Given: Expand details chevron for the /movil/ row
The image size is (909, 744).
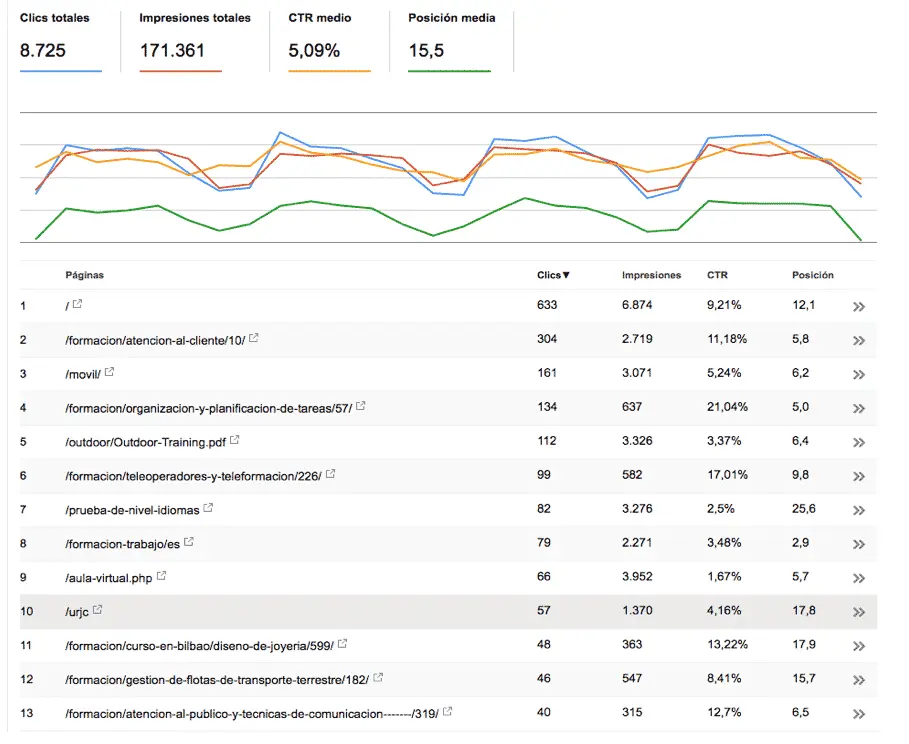Looking at the screenshot, I should (858, 373).
